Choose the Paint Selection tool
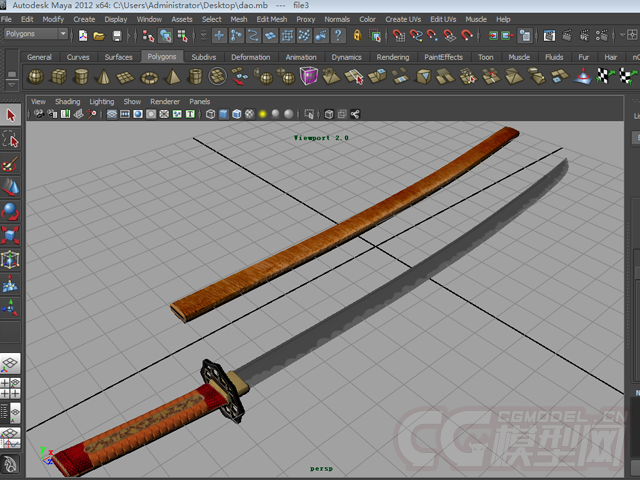The height and width of the screenshot is (480, 640). (x=10, y=164)
